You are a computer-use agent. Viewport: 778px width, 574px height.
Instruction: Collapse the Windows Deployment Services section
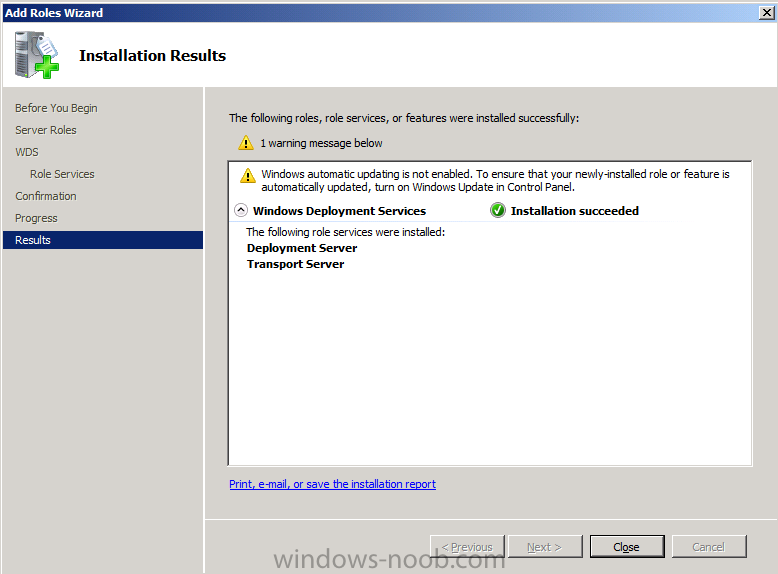click(241, 210)
